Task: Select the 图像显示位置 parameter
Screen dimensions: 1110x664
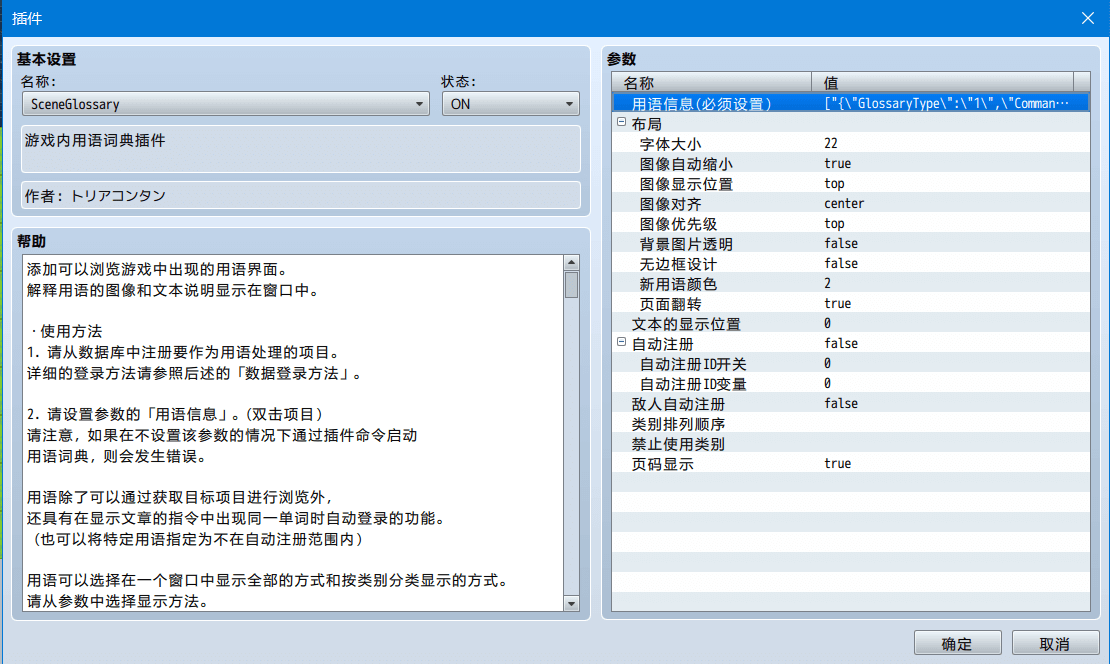Action: pyautogui.click(x=850, y=183)
